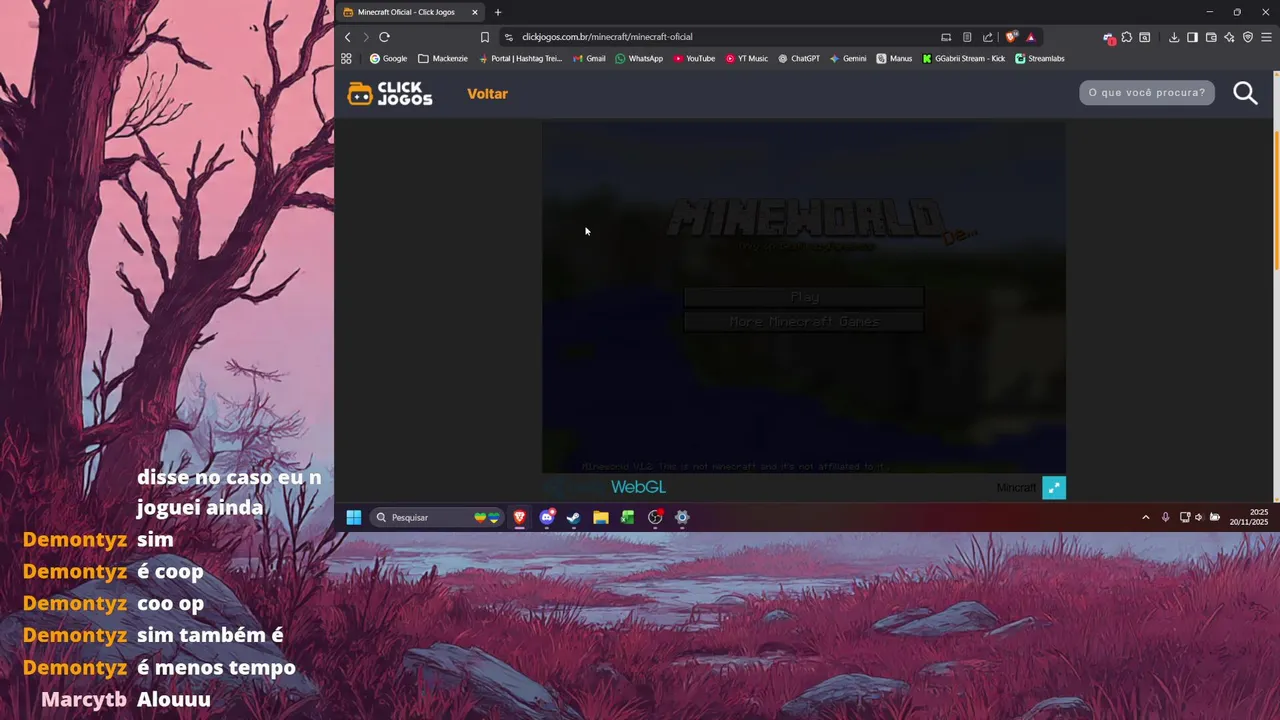Open OBS Studio from the taskbar
The image size is (1280, 720).
(655, 517)
